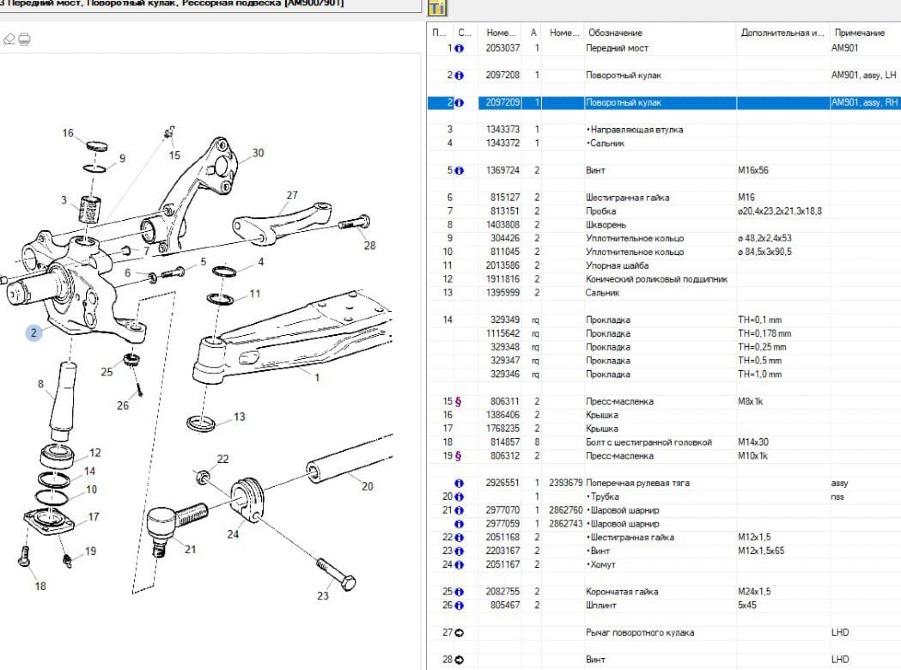Click the eraser icon above the diagram
The width and height of the screenshot is (901, 670).
coord(10,39)
